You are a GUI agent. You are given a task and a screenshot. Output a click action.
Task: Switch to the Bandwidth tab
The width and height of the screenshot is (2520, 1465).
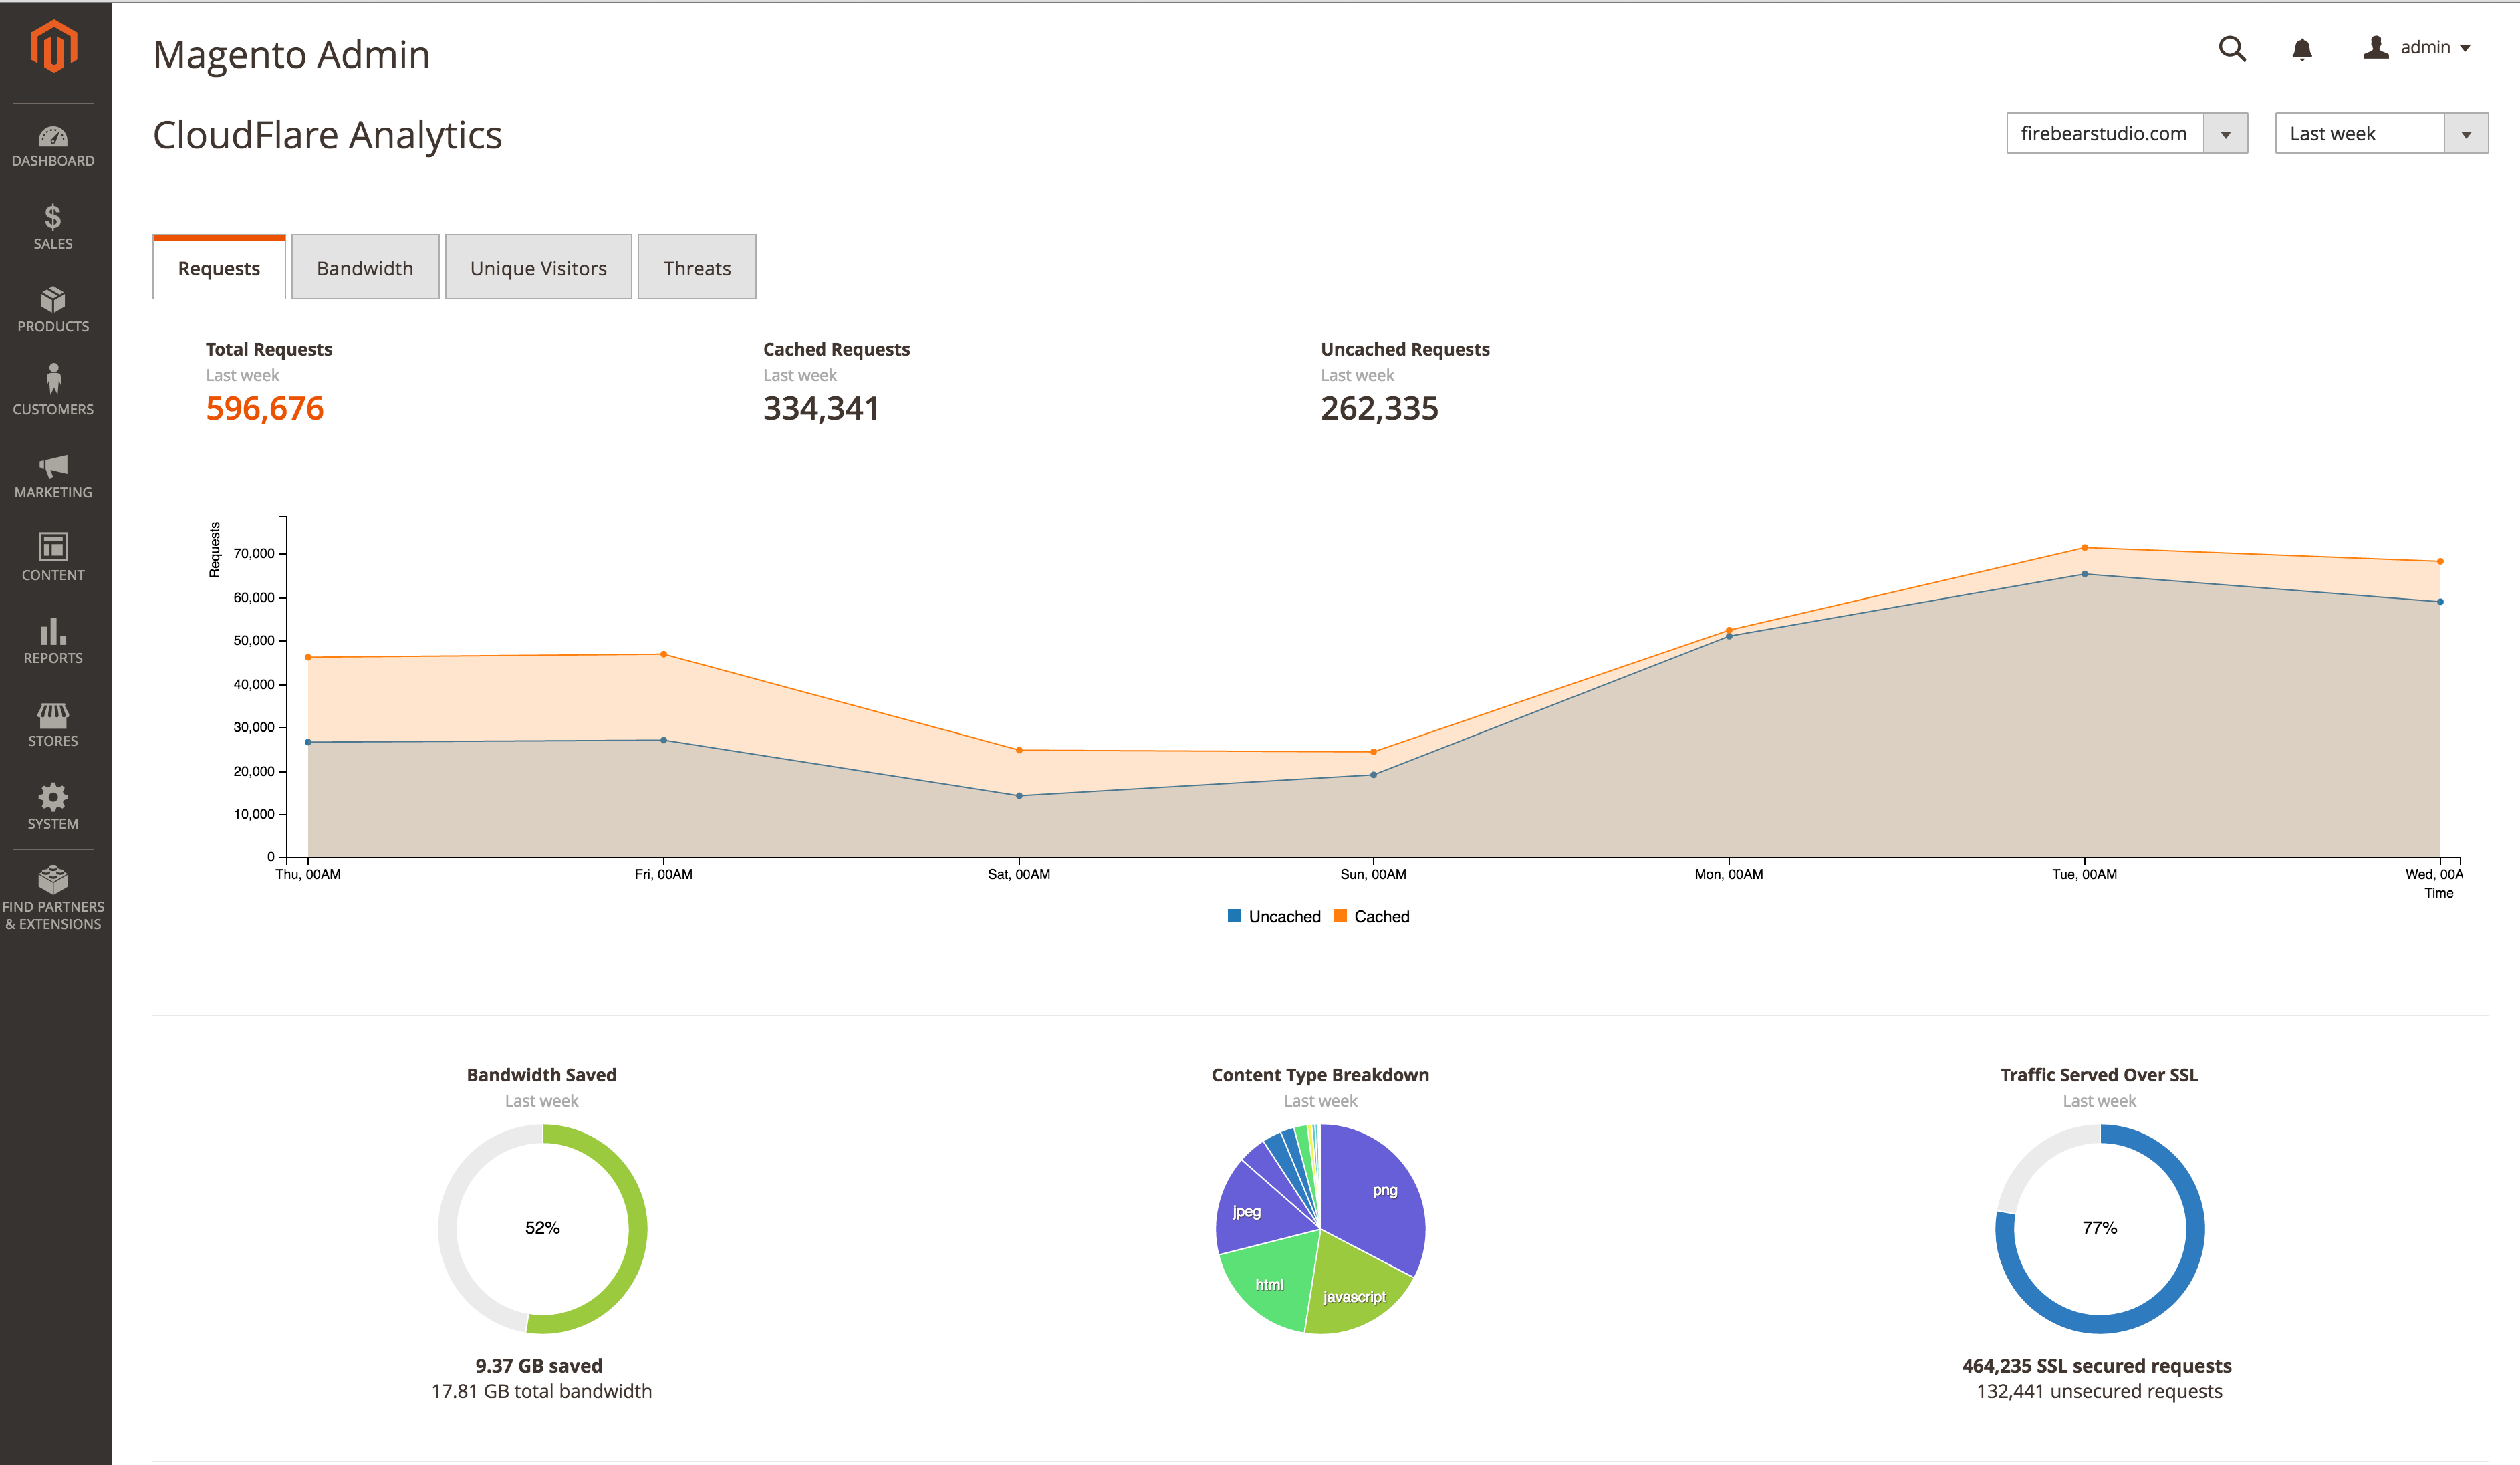tap(365, 268)
